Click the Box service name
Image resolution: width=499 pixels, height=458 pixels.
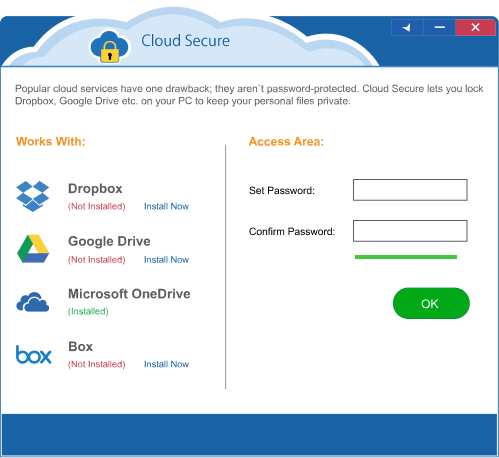click(x=80, y=347)
